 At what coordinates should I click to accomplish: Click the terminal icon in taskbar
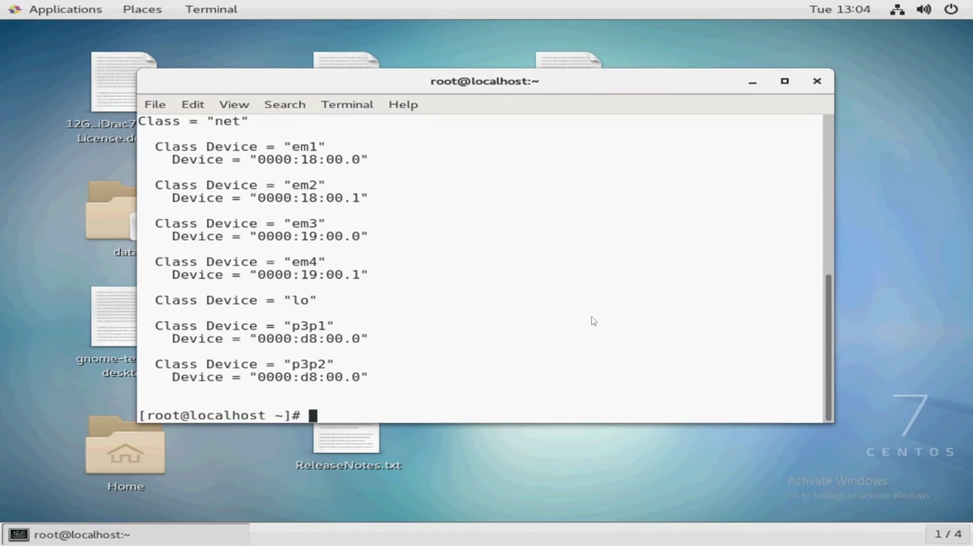(x=19, y=534)
